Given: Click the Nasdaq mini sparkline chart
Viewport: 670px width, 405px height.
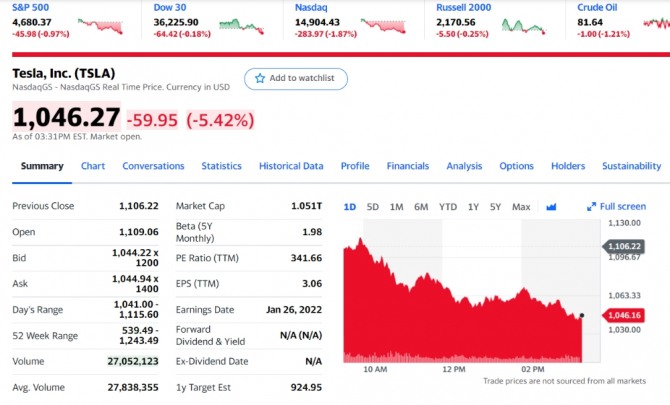Looking at the screenshot, I should [384, 25].
